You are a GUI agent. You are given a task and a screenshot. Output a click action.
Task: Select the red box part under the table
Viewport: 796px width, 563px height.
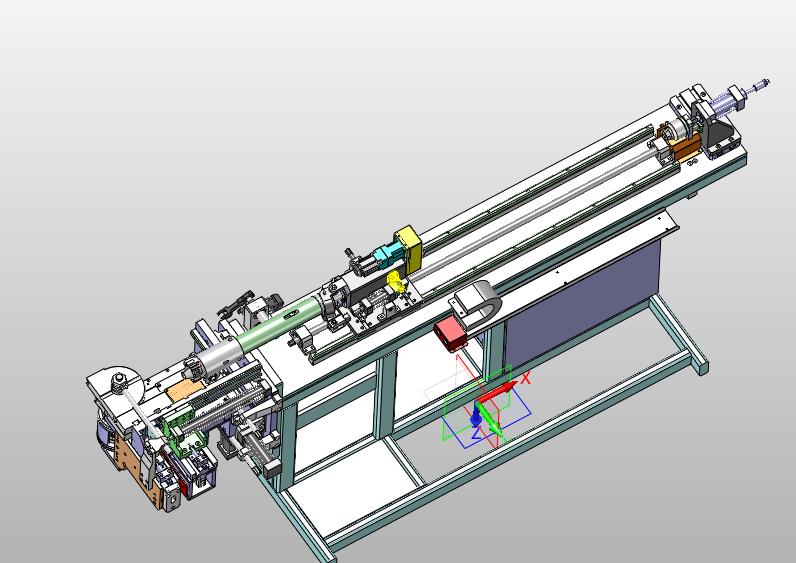pos(450,334)
